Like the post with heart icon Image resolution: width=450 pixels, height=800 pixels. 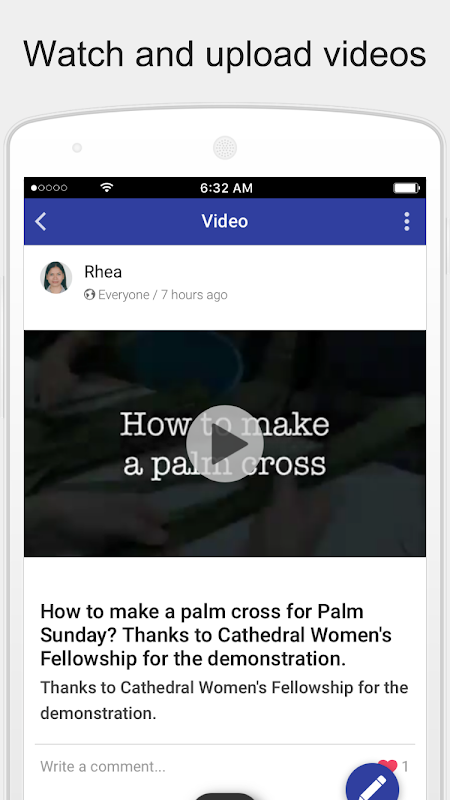coord(387,765)
